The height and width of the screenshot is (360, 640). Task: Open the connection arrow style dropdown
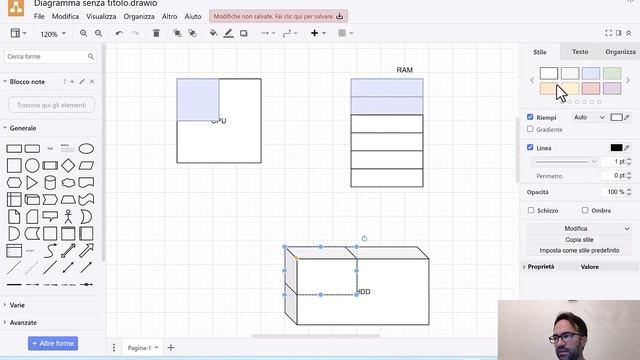click(268, 33)
